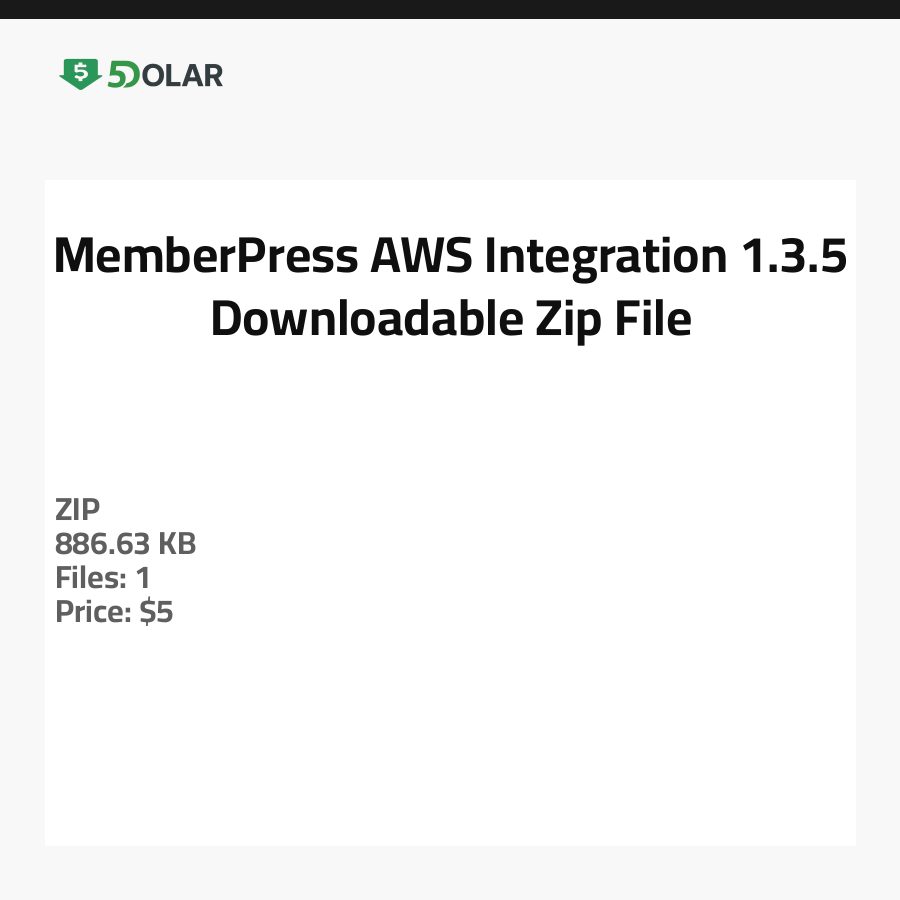Screen dimensions: 900x900
Task: Click the 1.3.5 version number
Action: point(793,257)
